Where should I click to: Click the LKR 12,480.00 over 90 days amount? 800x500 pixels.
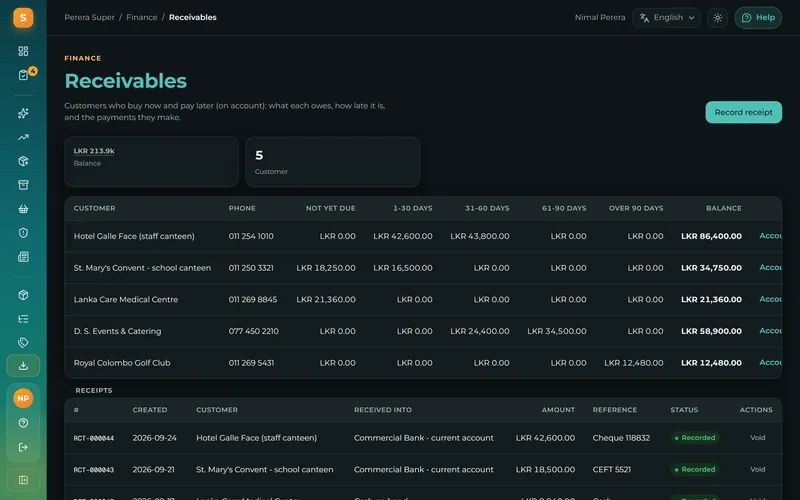point(634,363)
